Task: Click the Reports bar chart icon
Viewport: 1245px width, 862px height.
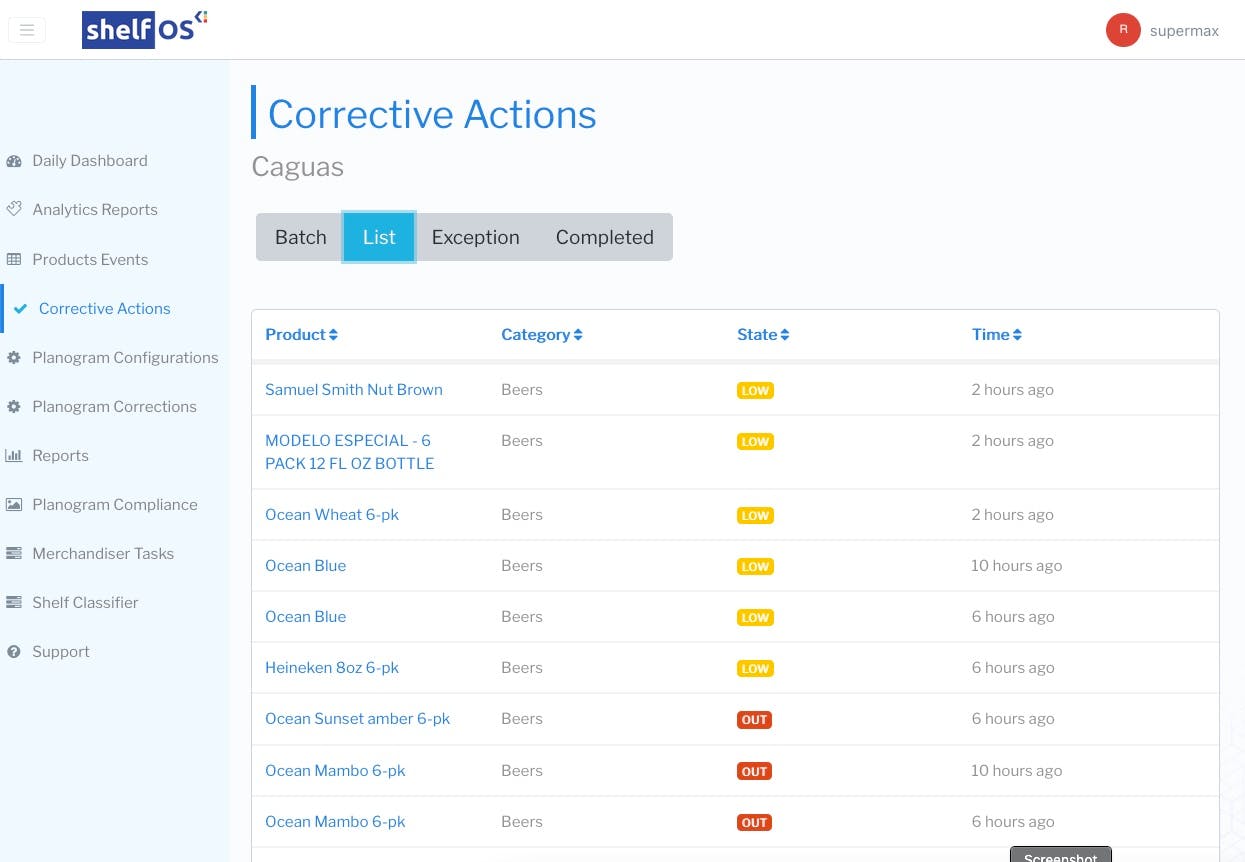Action: tap(14, 456)
